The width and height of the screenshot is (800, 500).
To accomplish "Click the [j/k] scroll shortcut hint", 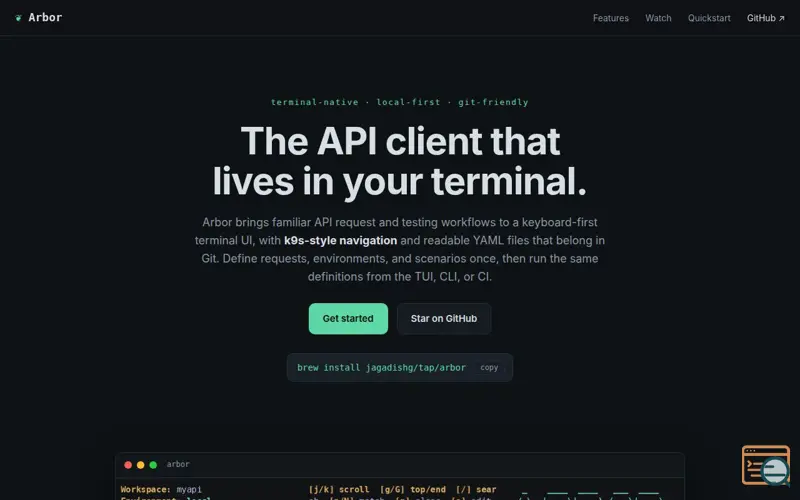I will [339, 489].
